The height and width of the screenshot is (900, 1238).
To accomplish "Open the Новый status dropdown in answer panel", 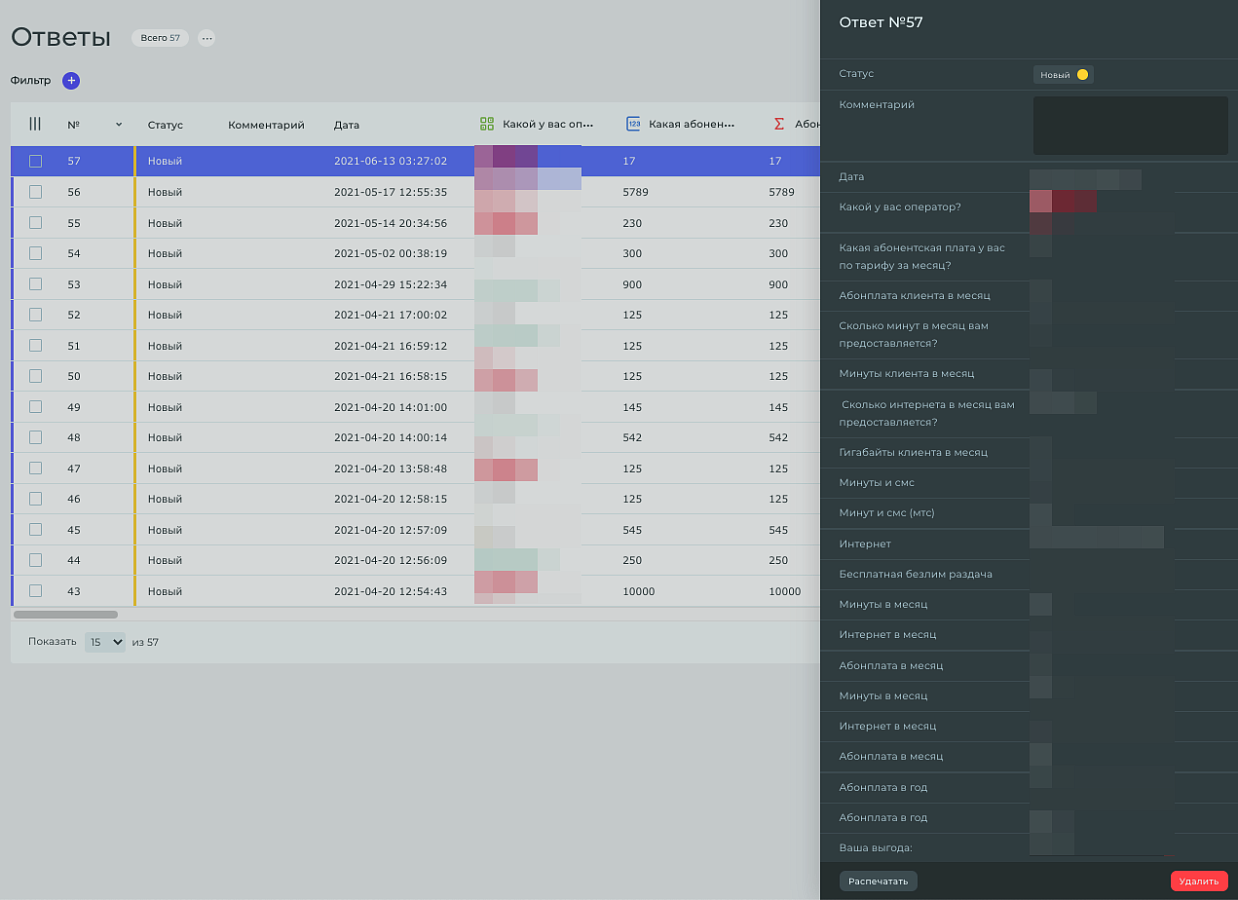I will pyautogui.click(x=1063, y=74).
